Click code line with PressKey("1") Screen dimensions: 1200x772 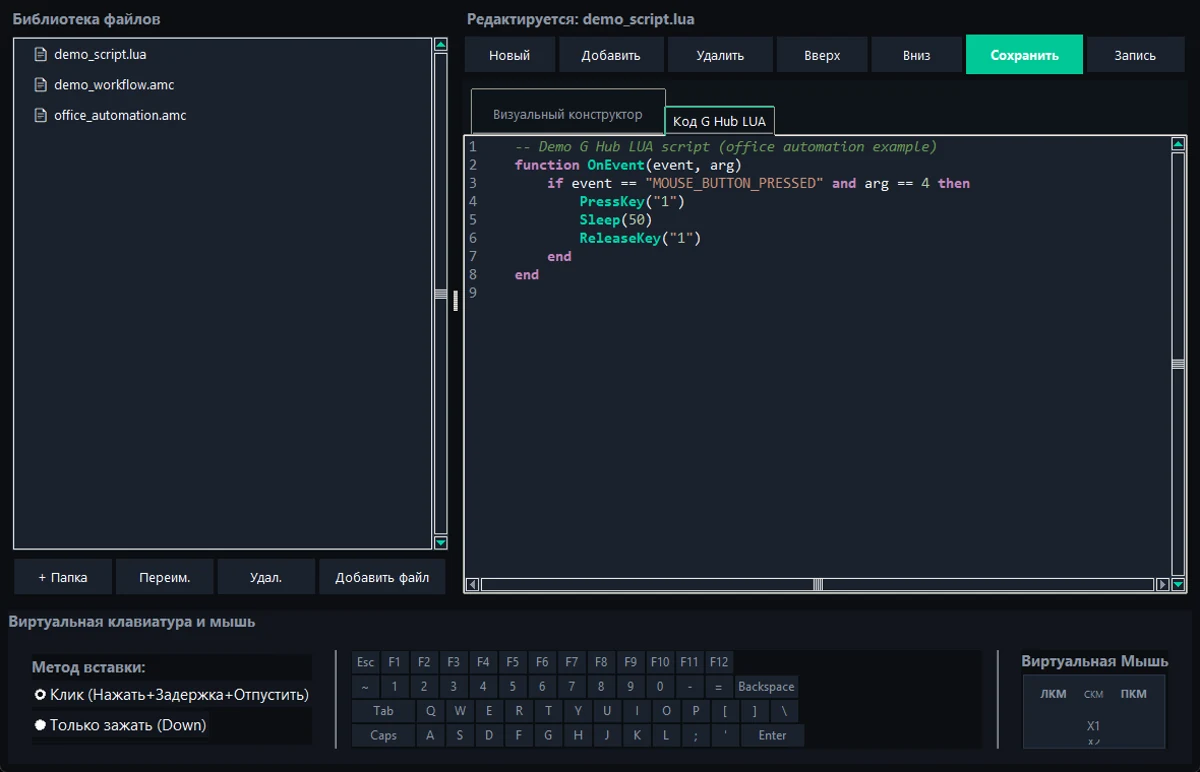[x=632, y=201]
